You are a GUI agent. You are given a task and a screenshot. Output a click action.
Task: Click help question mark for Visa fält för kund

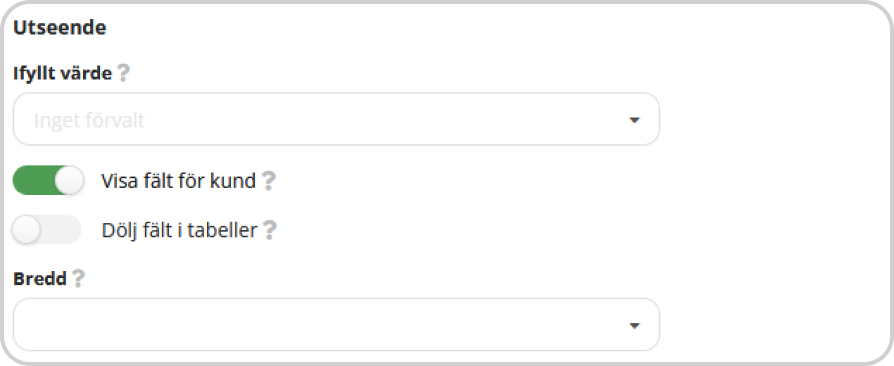coord(269,181)
